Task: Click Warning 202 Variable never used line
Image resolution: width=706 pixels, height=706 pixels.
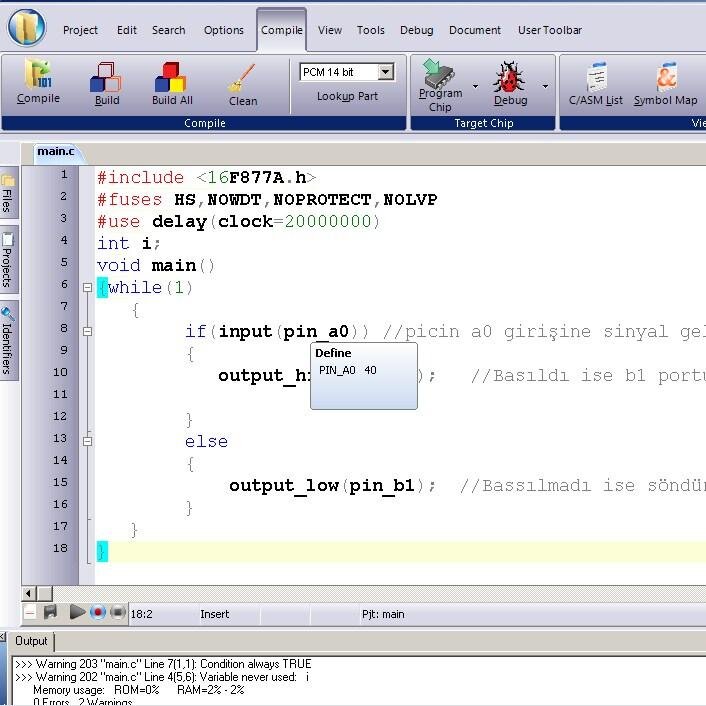Action: point(162,677)
